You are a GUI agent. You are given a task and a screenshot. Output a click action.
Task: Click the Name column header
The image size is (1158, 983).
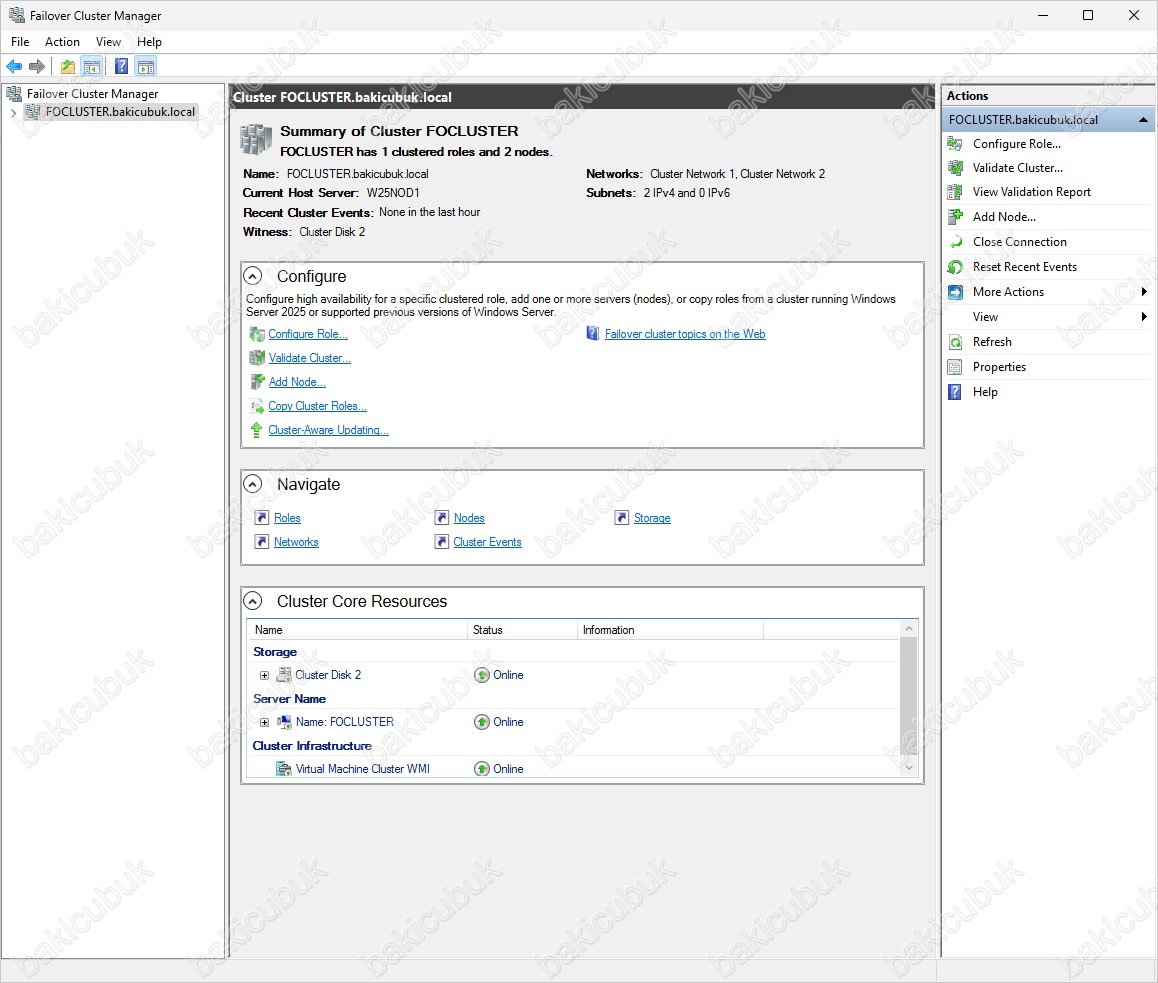click(357, 630)
